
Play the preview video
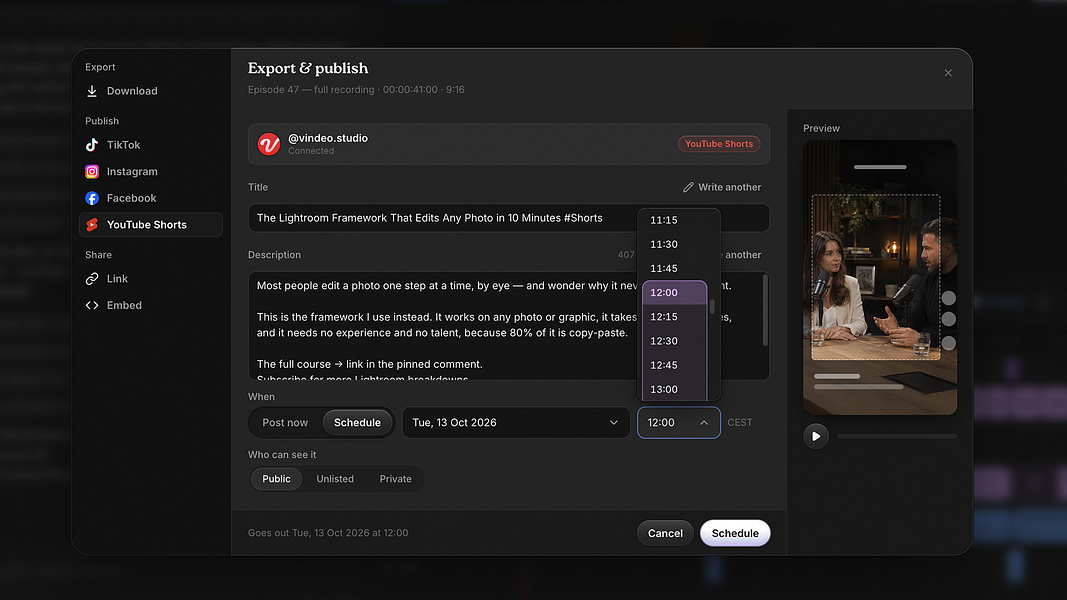(816, 436)
